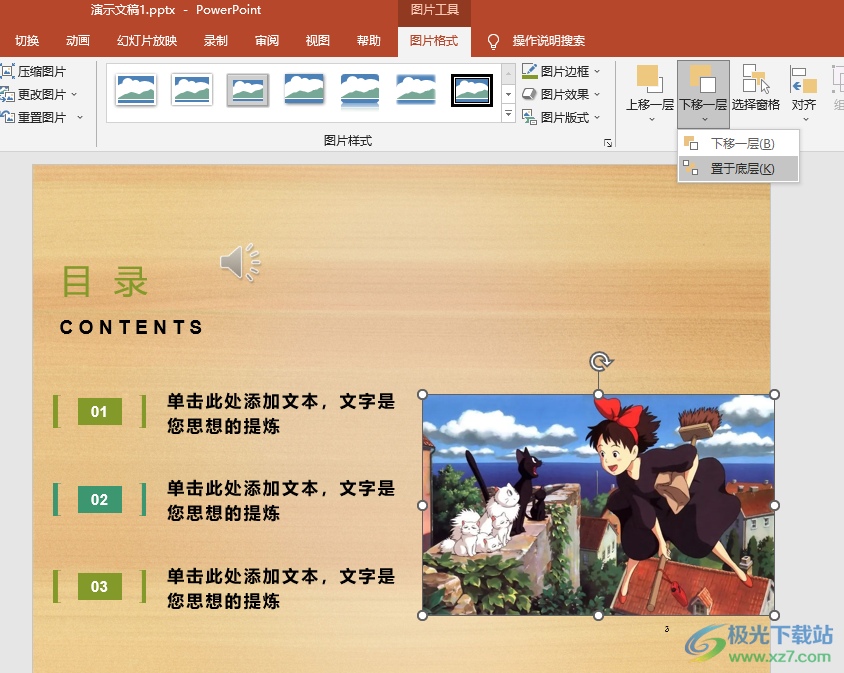This screenshot has height=673, width=844.
Task: Apply the second picture style thumbnail
Action: 192,89
